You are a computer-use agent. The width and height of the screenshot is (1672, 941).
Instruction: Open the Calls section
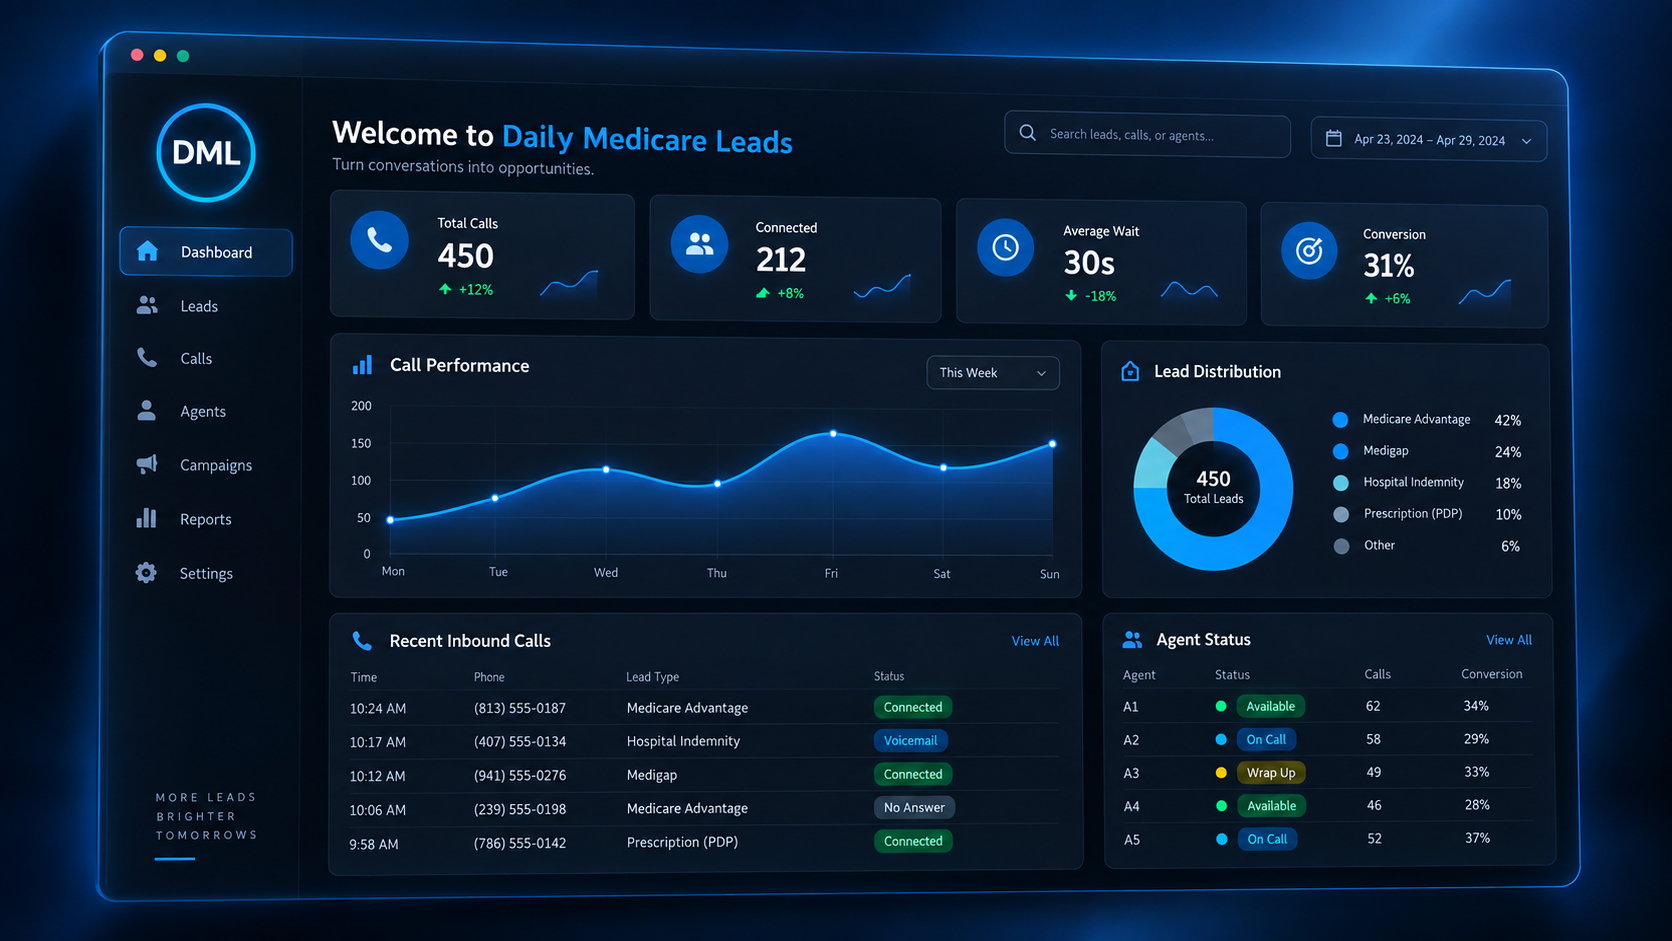[195, 358]
